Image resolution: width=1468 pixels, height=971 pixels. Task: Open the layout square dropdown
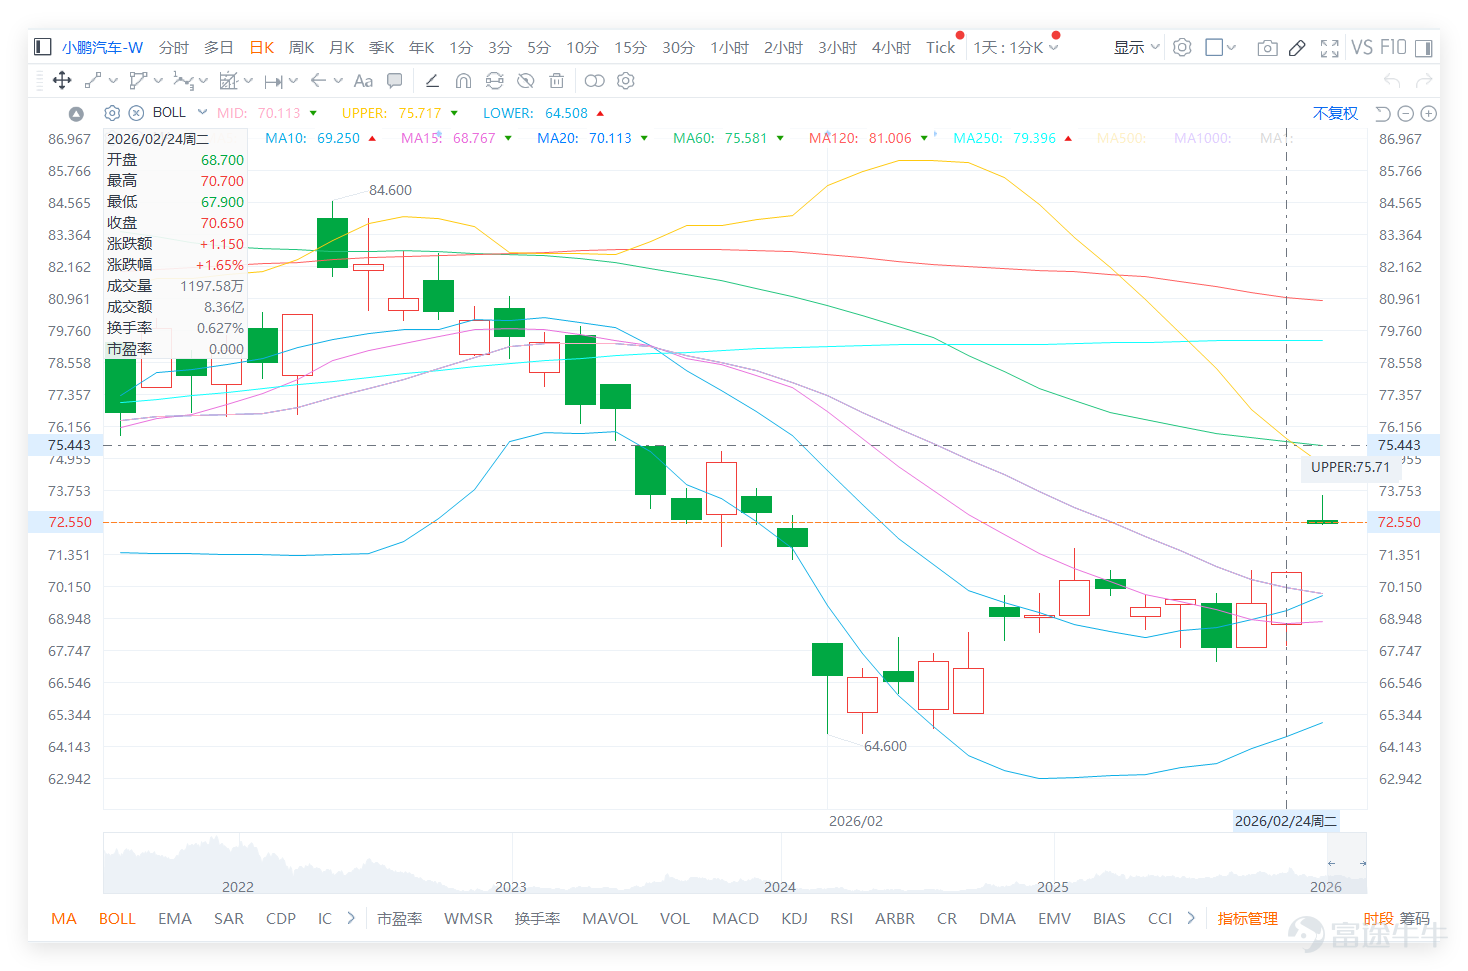(1221, 47)
